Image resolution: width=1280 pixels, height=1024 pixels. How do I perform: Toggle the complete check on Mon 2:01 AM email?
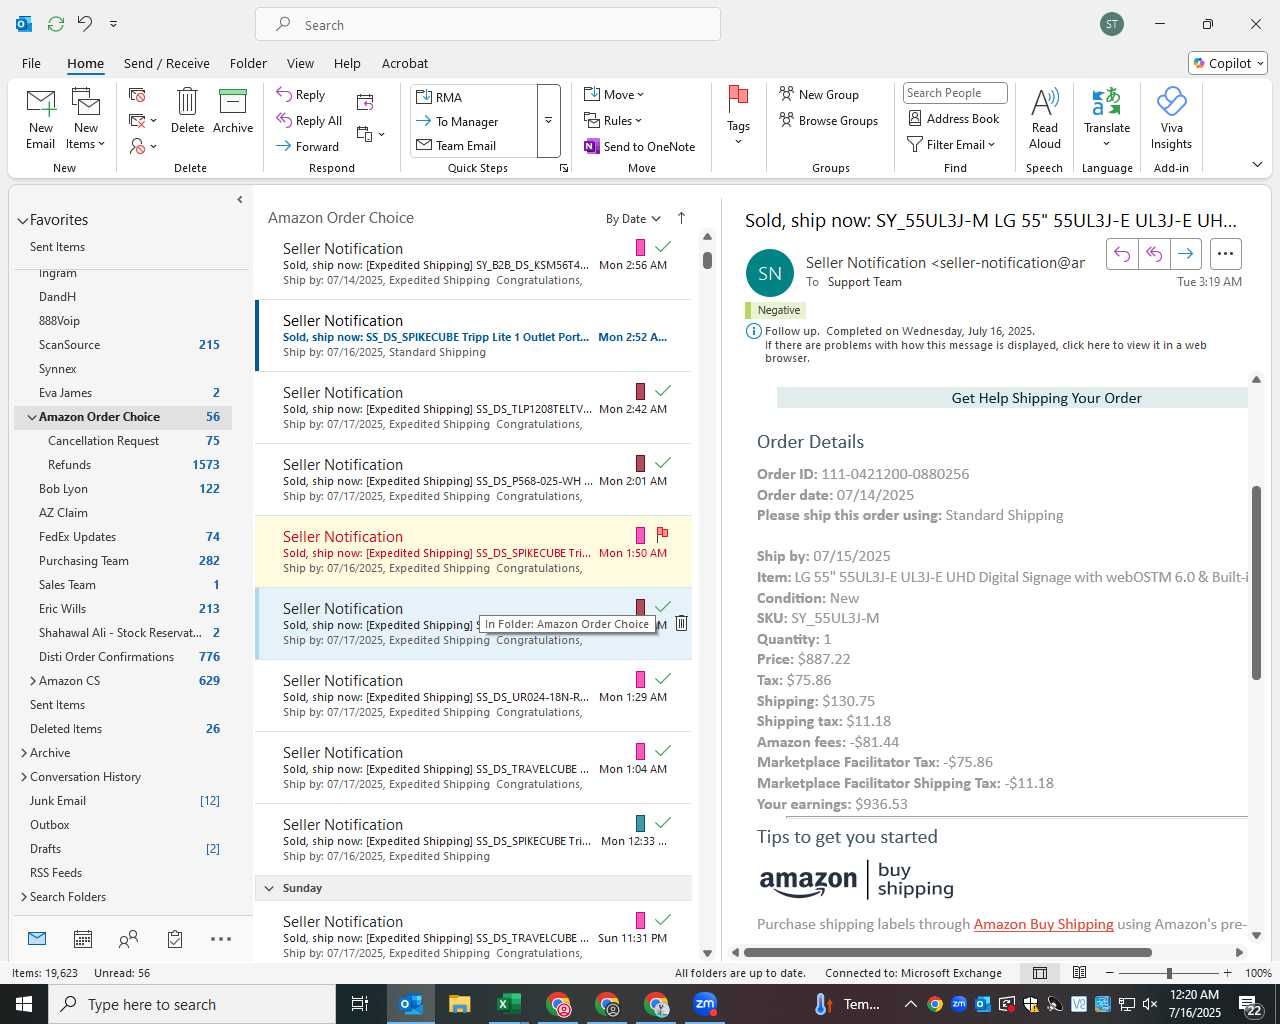(662, 462)
